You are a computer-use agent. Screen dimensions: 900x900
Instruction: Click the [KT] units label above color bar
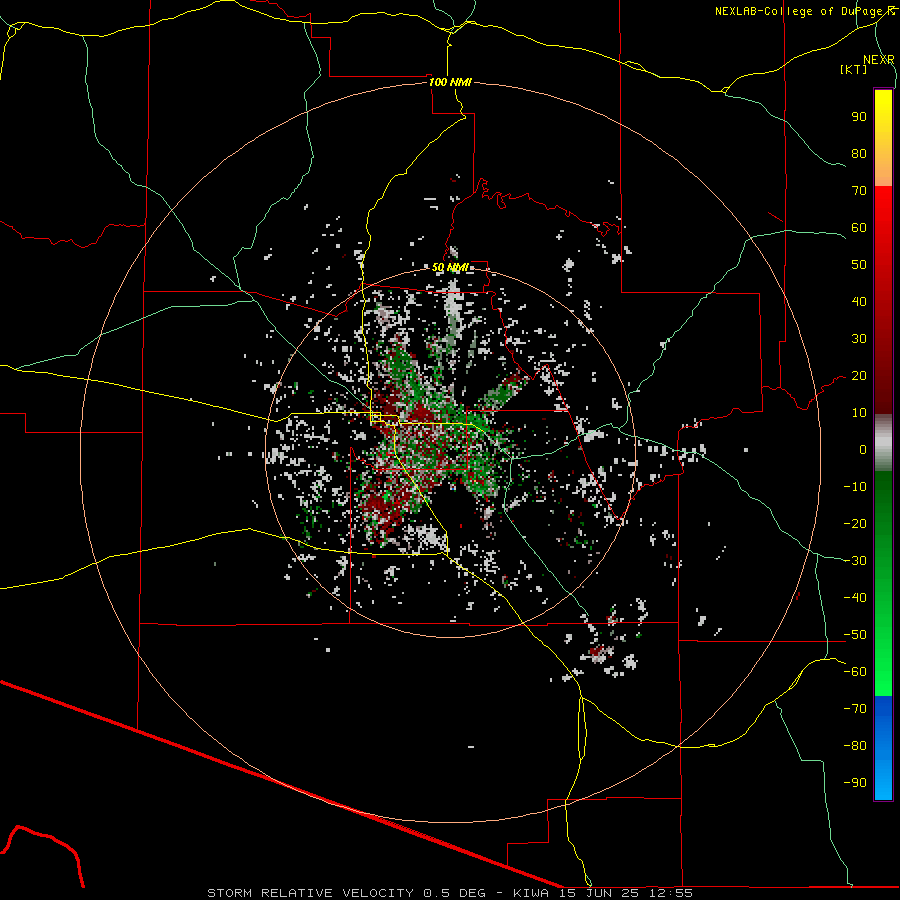click(854, 69)
